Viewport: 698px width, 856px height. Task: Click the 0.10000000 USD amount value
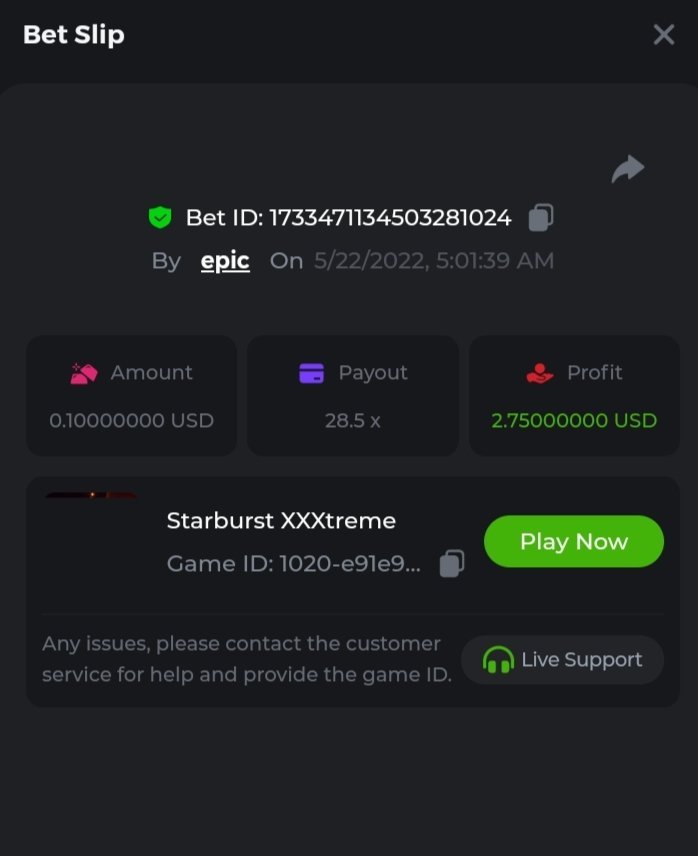[x=131, y=420]
